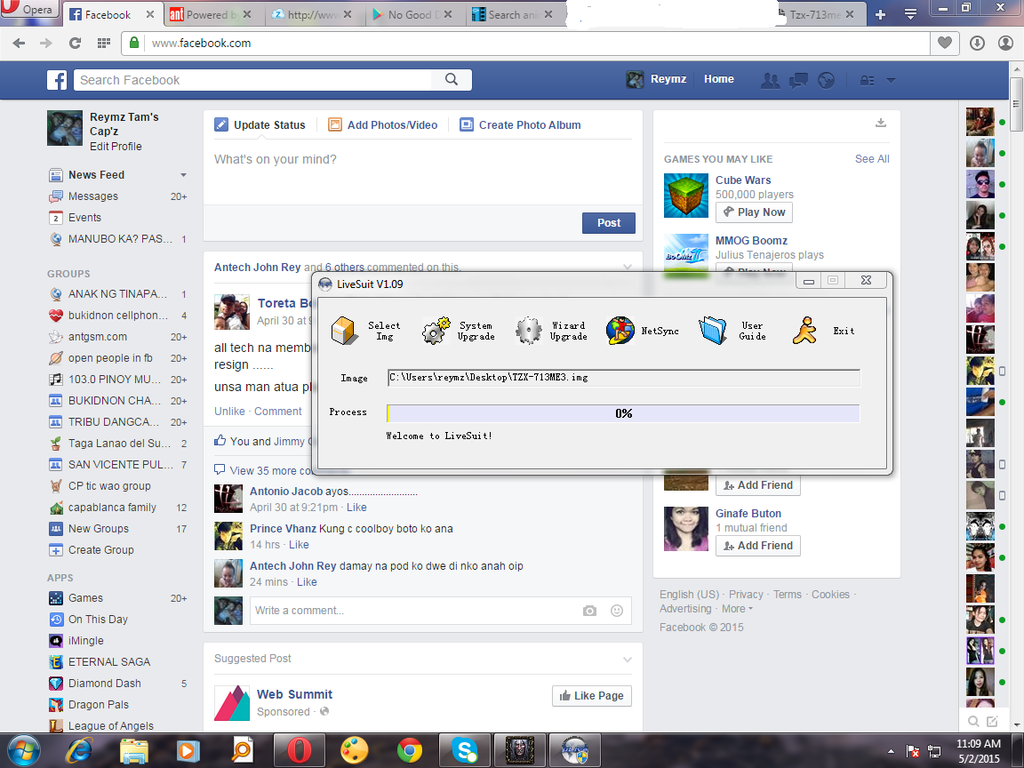Open the capablanca family group
The image size is (1024, 768).
[112, 507]
